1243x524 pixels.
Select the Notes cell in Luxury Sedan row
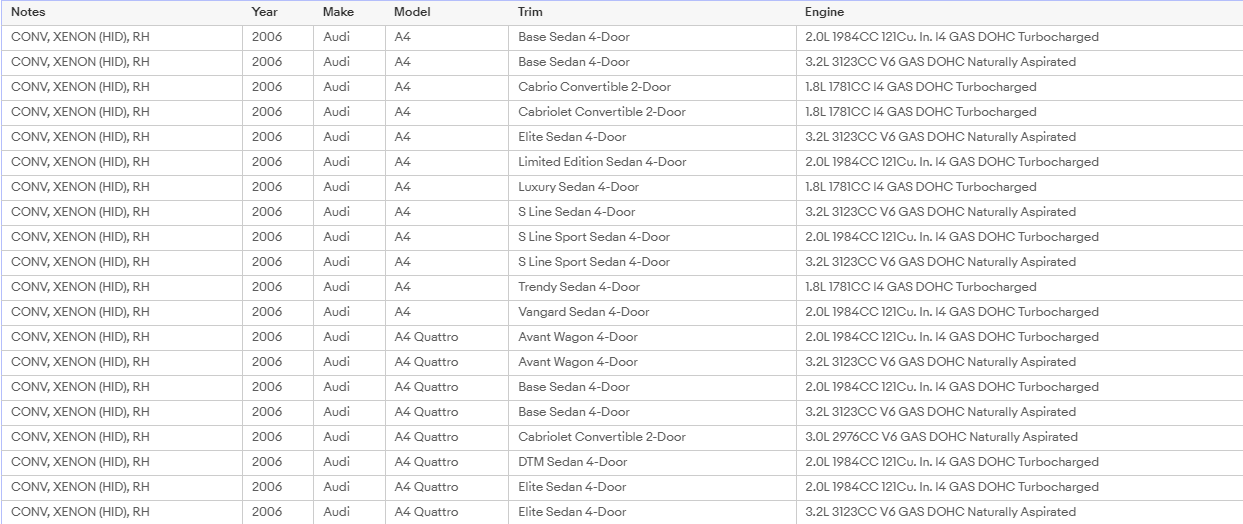(121, 187)
